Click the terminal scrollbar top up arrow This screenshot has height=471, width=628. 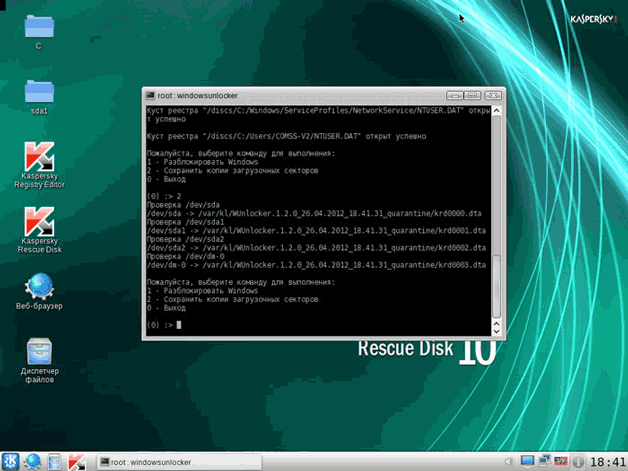(497, 111)
